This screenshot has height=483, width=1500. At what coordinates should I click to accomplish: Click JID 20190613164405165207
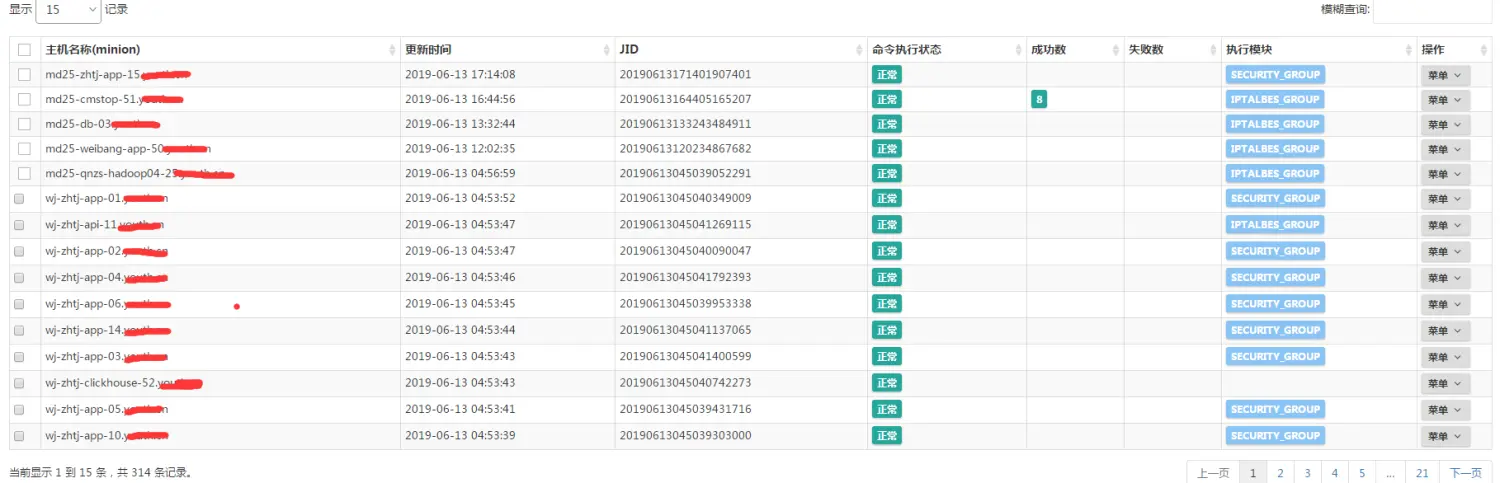685,99
